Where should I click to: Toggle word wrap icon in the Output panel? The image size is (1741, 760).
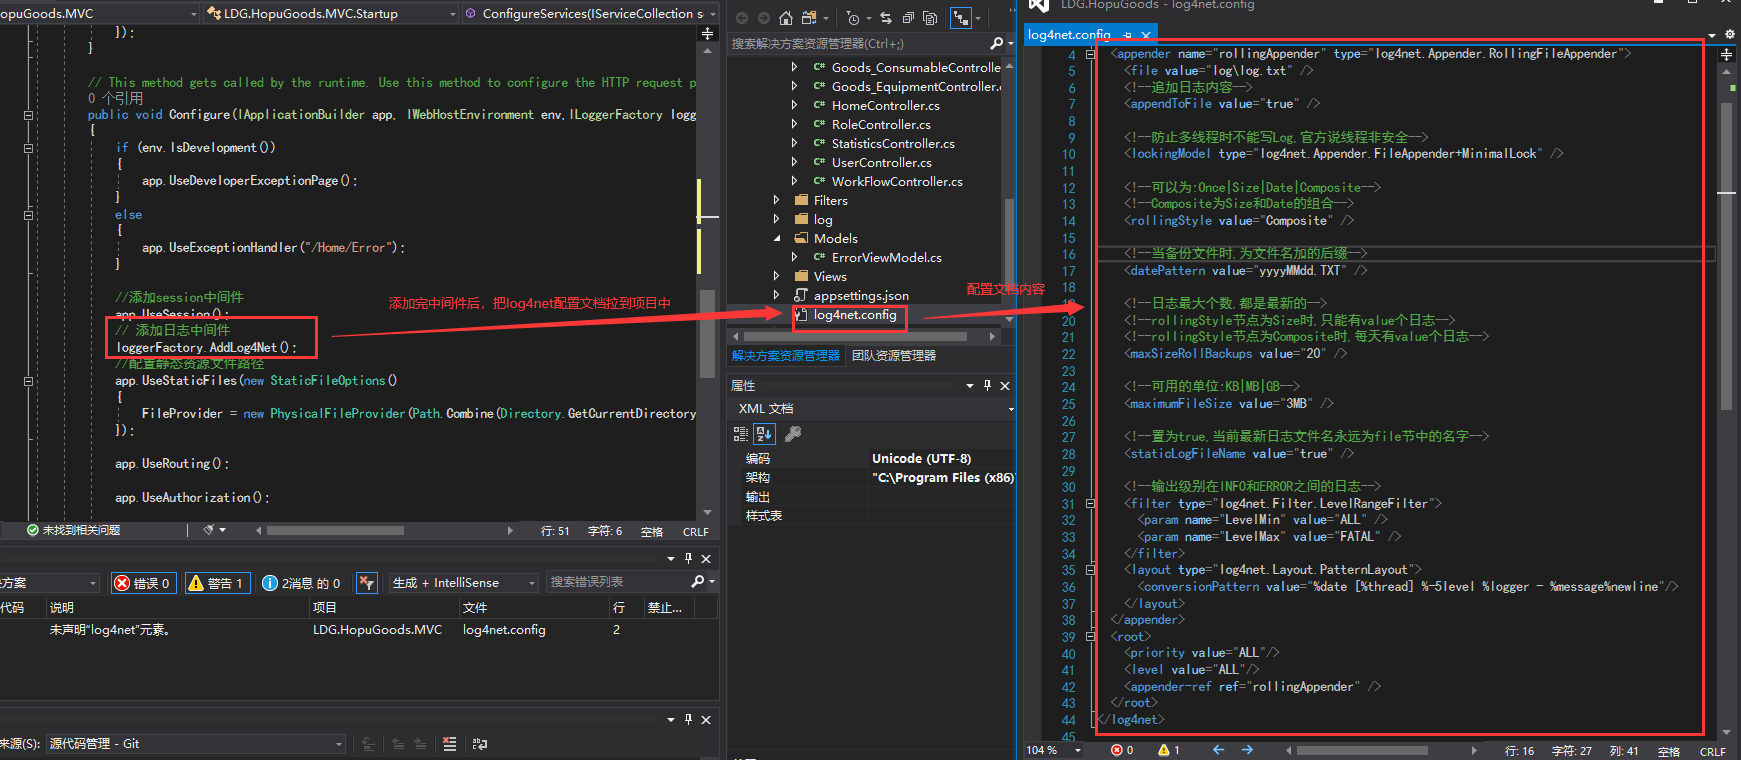pyautogui.click(x=480, y=744)
